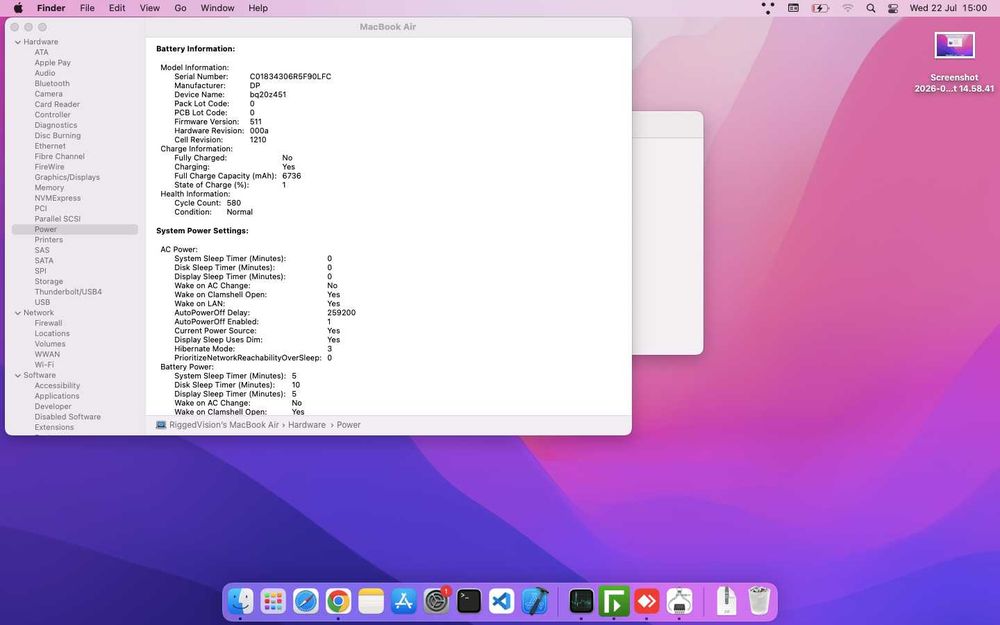Screen dimensions: 1000x625
Task: Select Bluetooth in the sidebar
Action: [x=52, y=84]
